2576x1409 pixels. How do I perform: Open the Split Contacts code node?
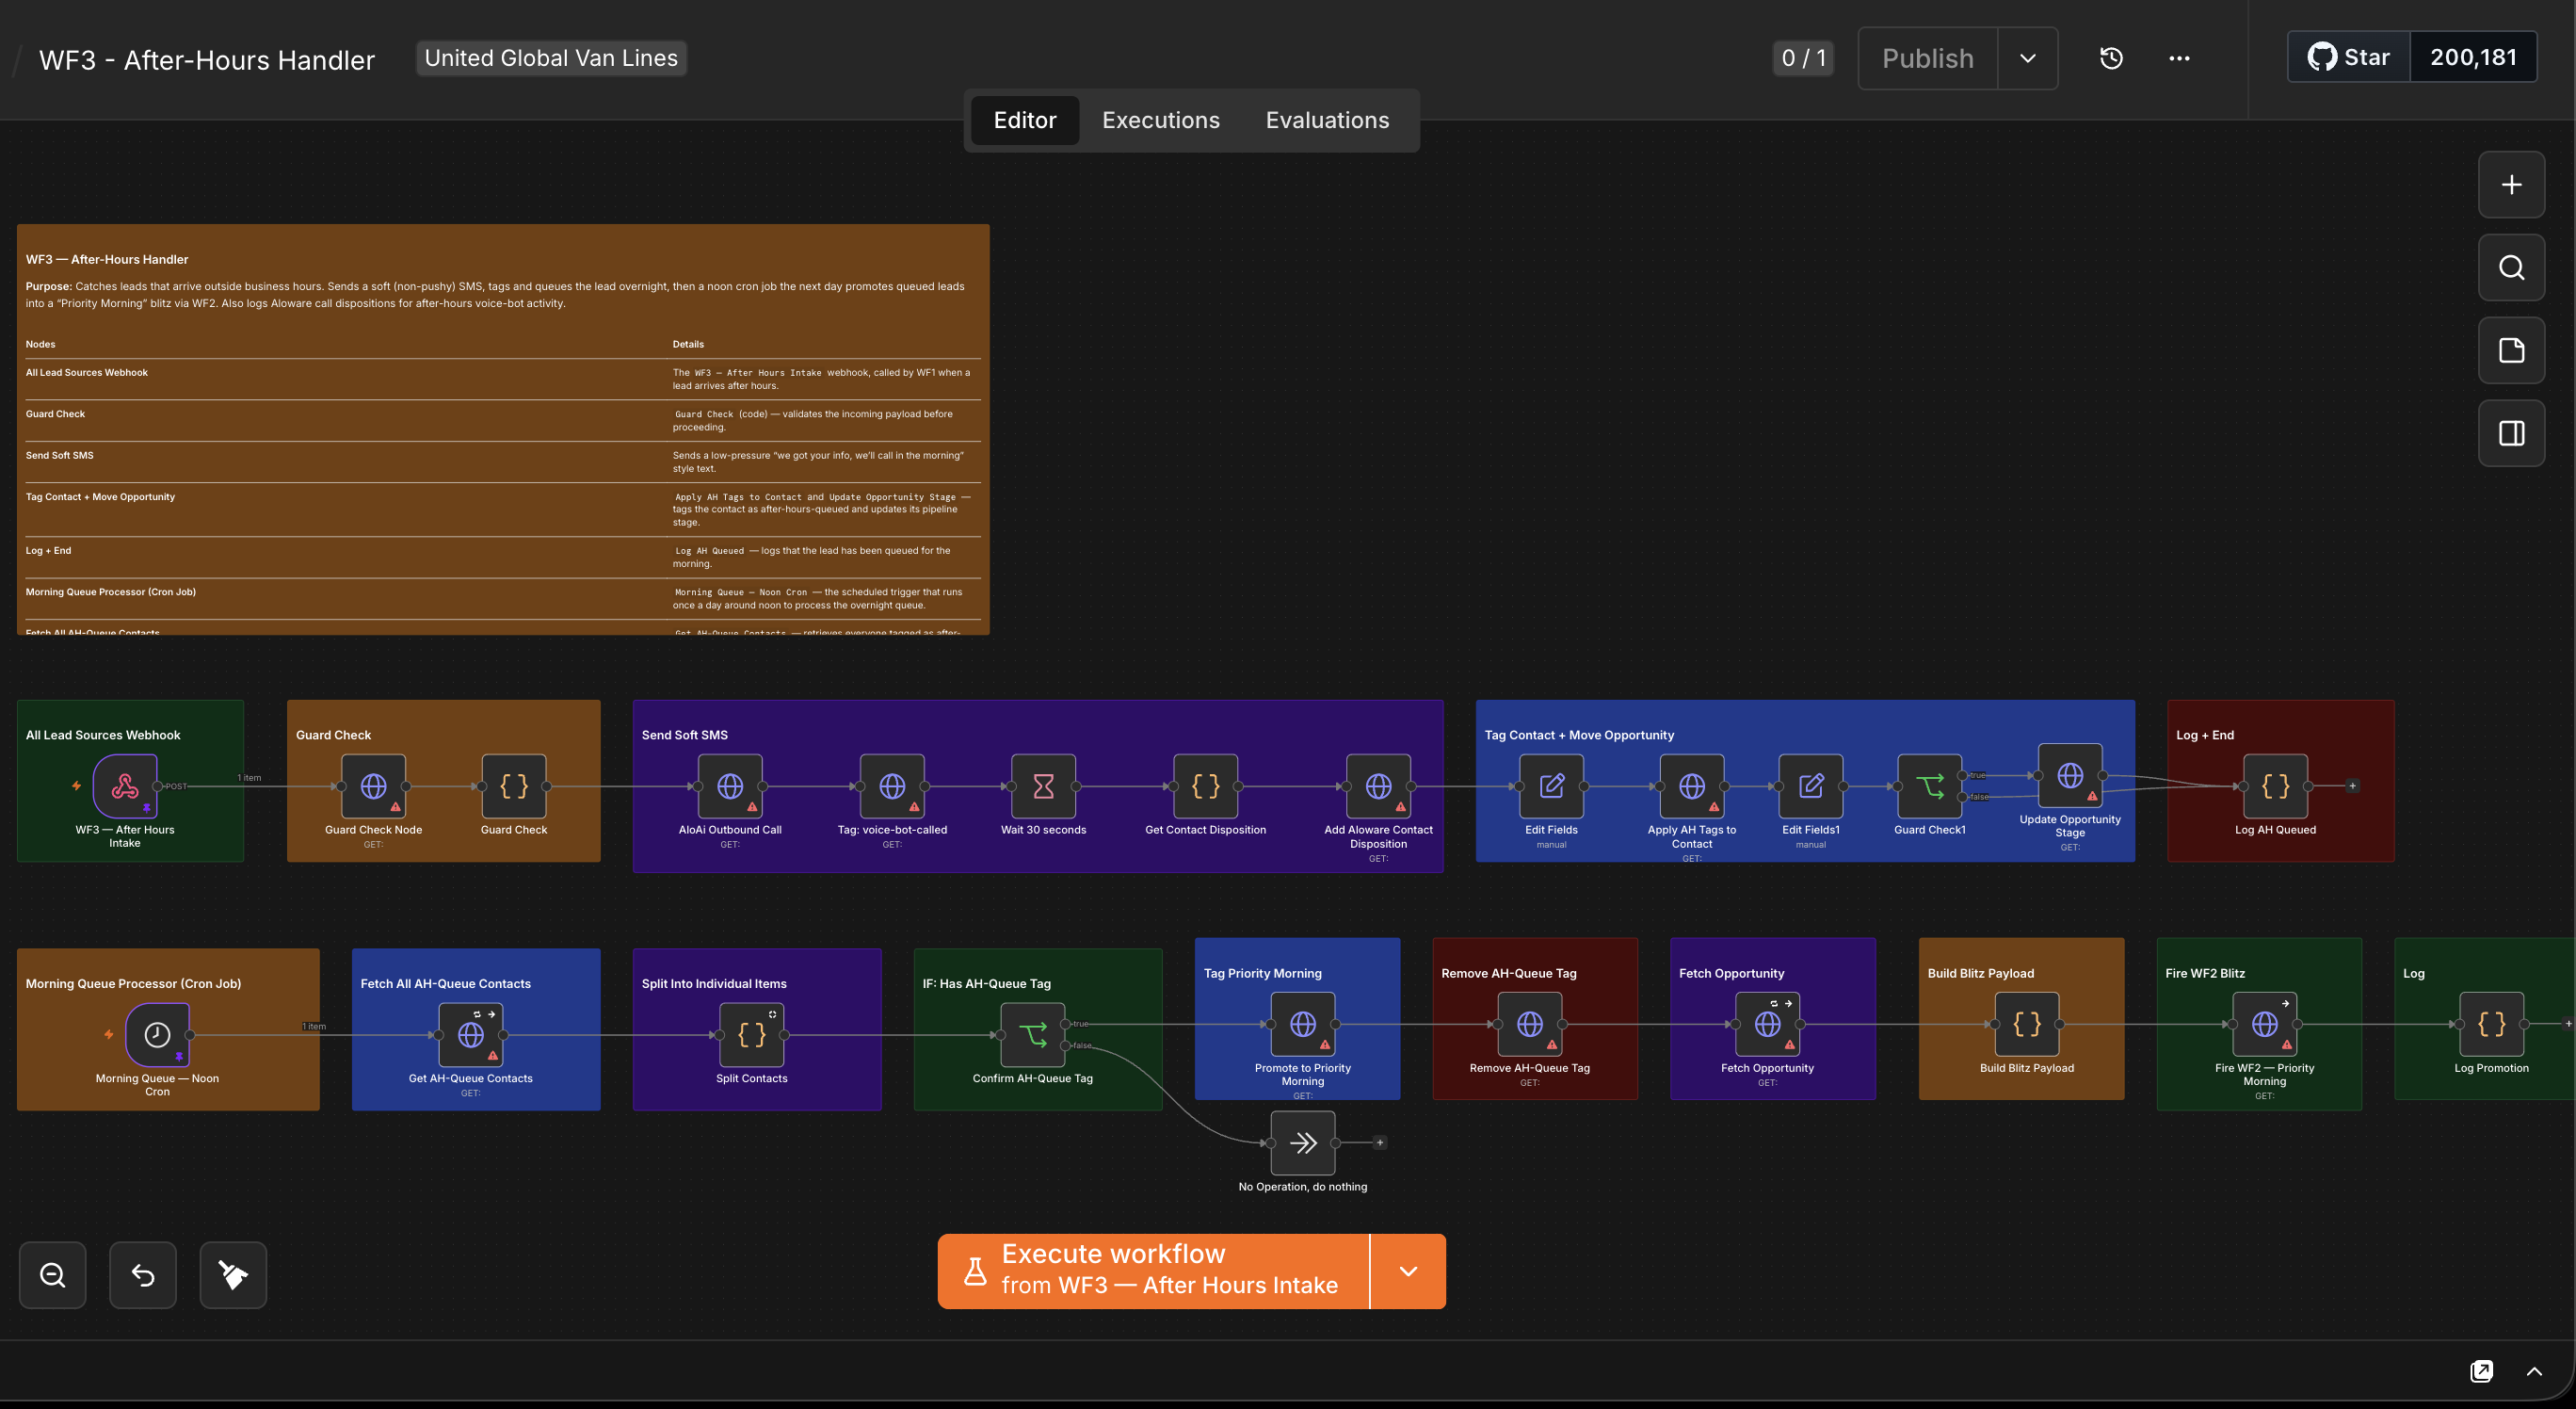751,1035
